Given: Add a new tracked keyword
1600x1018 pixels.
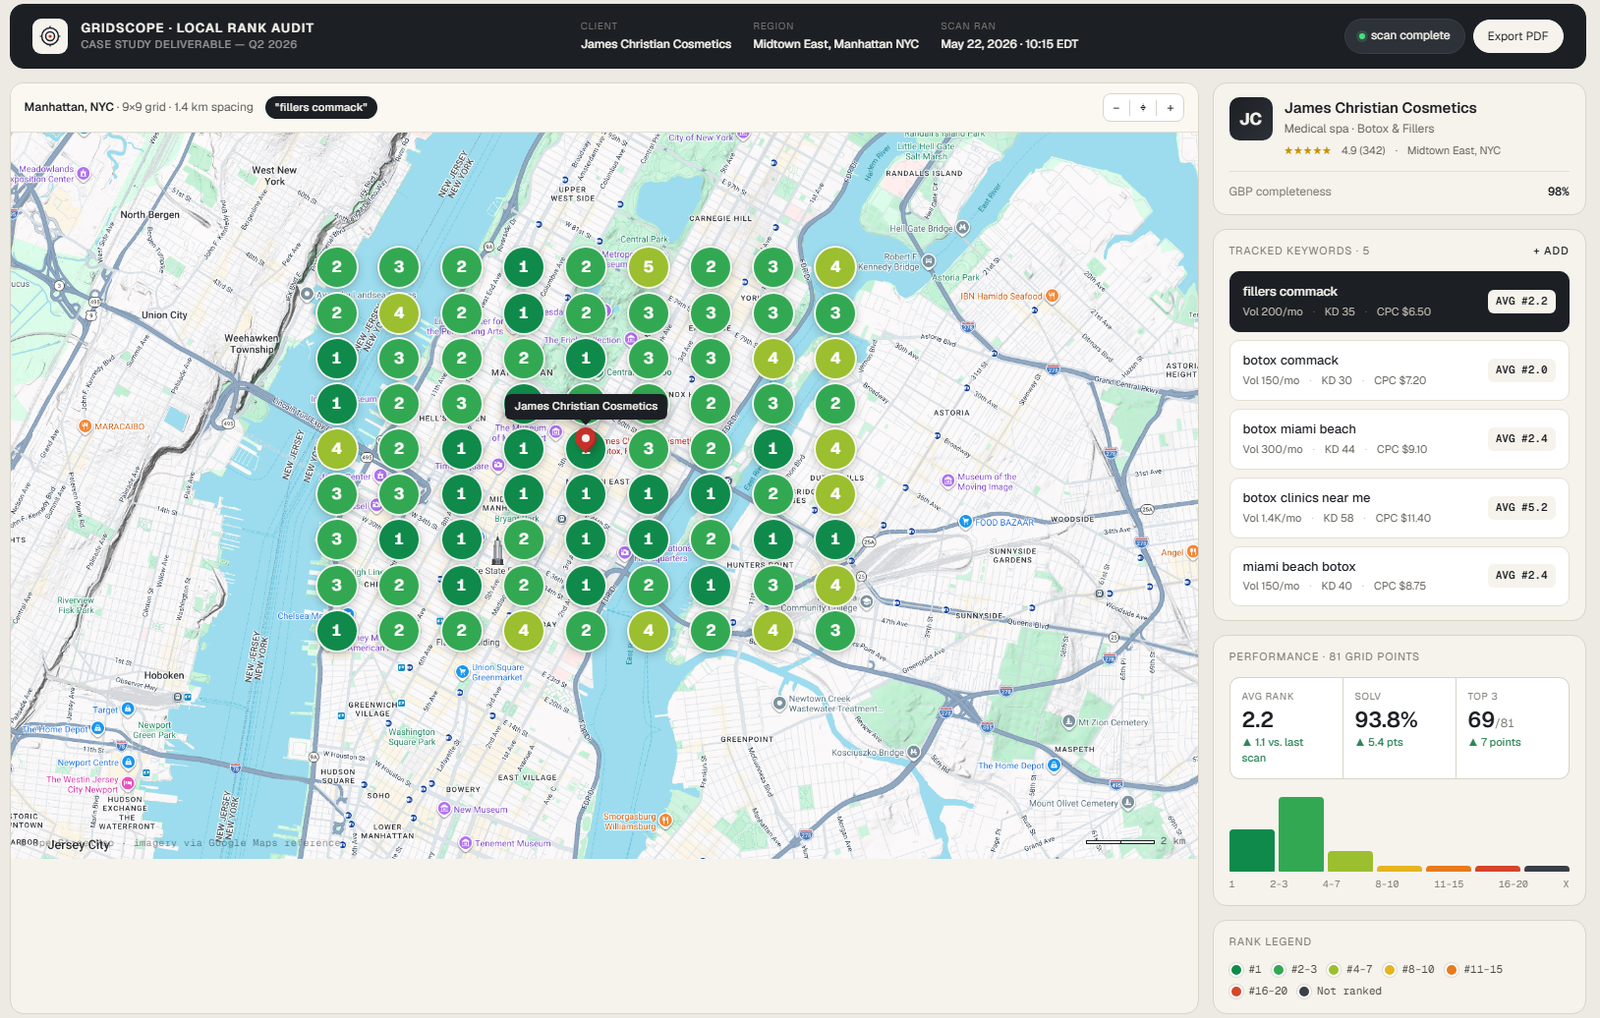Looking at the screenshot, I should pos(1551,251).
